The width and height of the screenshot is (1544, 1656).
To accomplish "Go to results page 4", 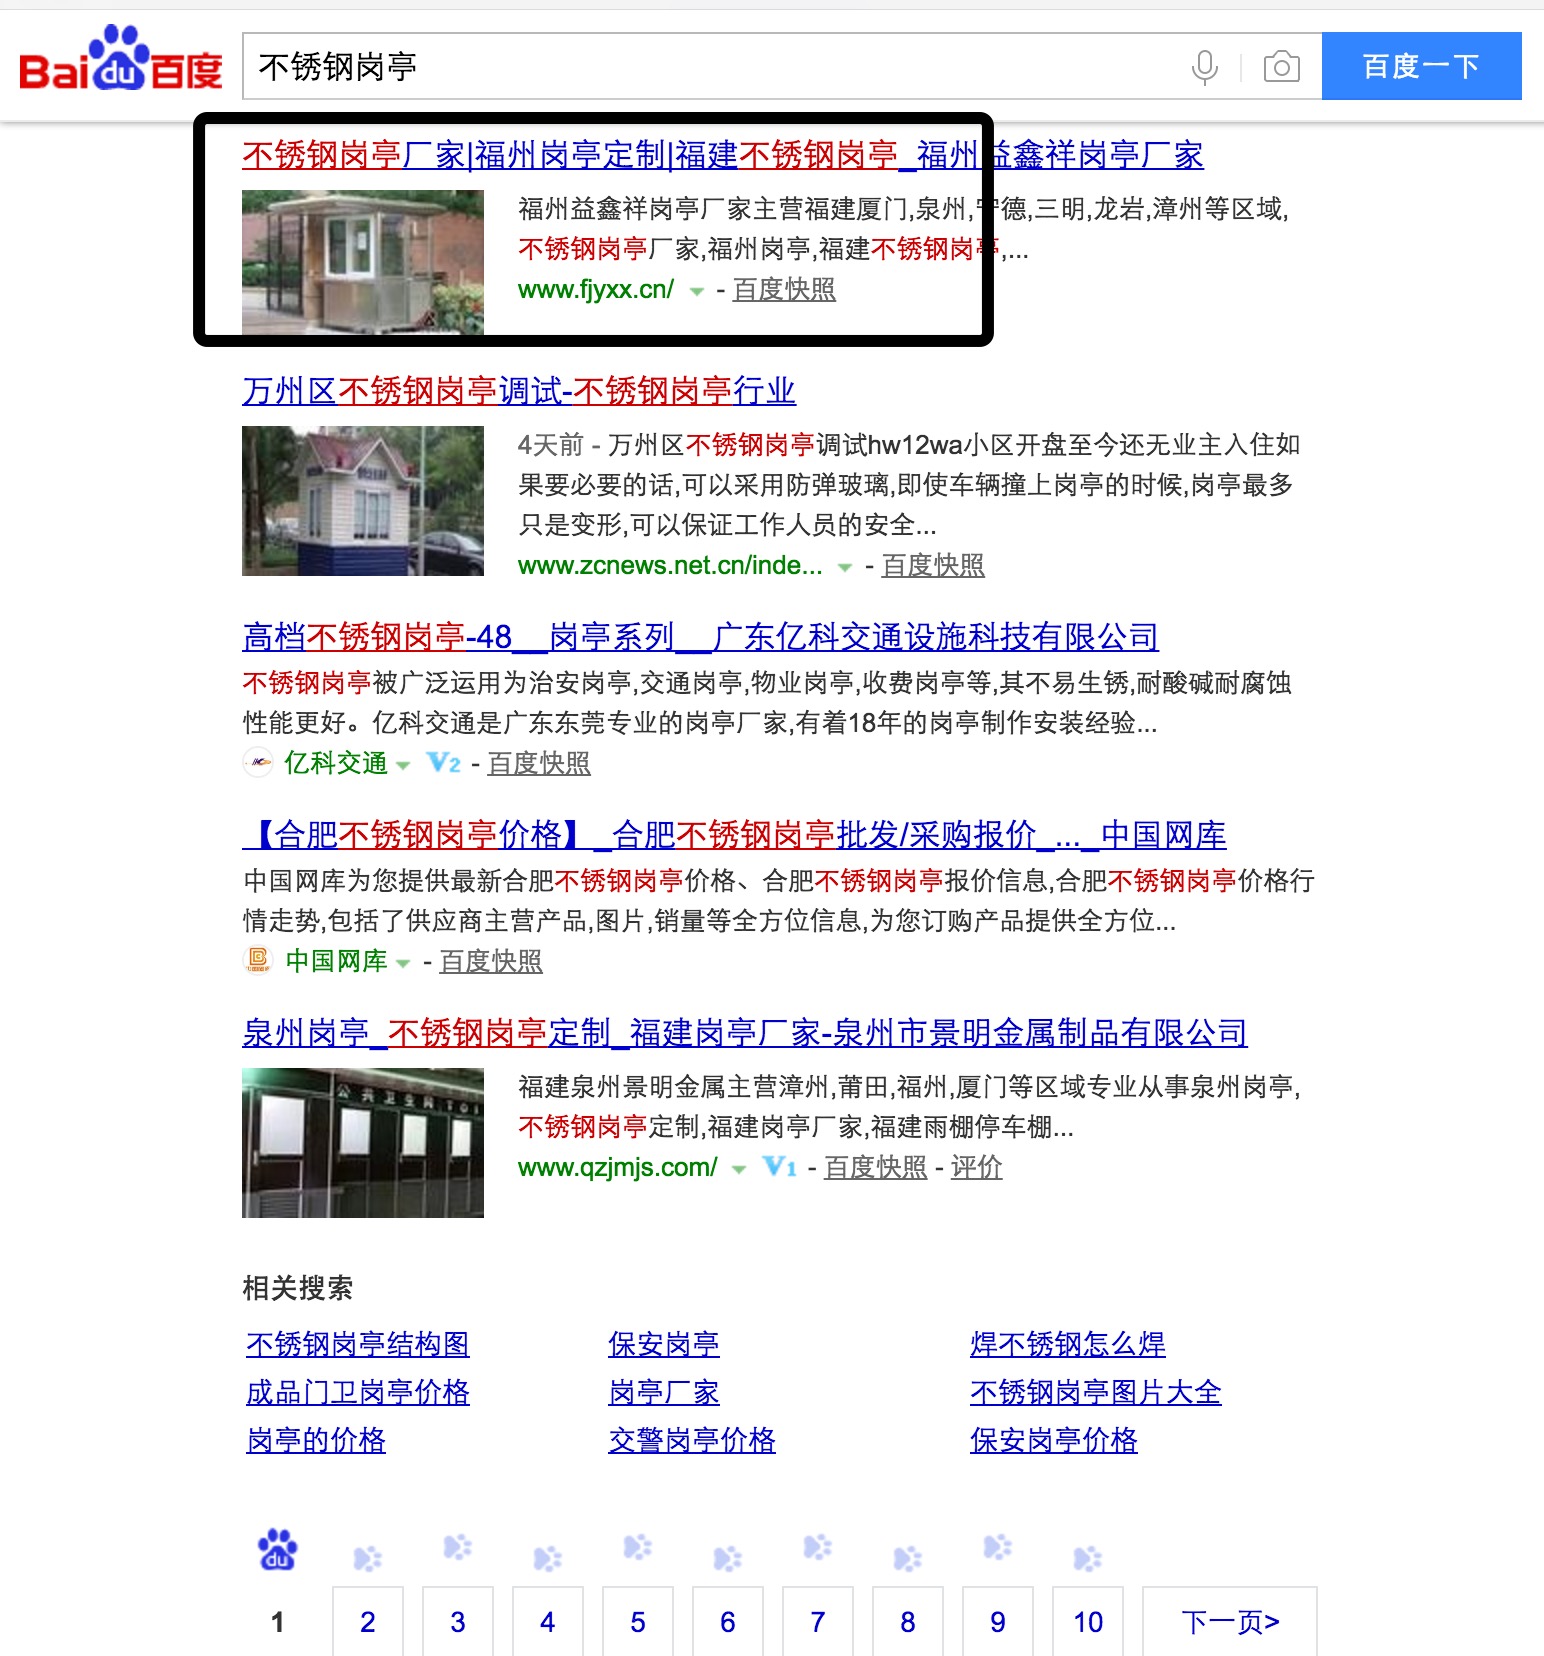I will [548, 1621].
